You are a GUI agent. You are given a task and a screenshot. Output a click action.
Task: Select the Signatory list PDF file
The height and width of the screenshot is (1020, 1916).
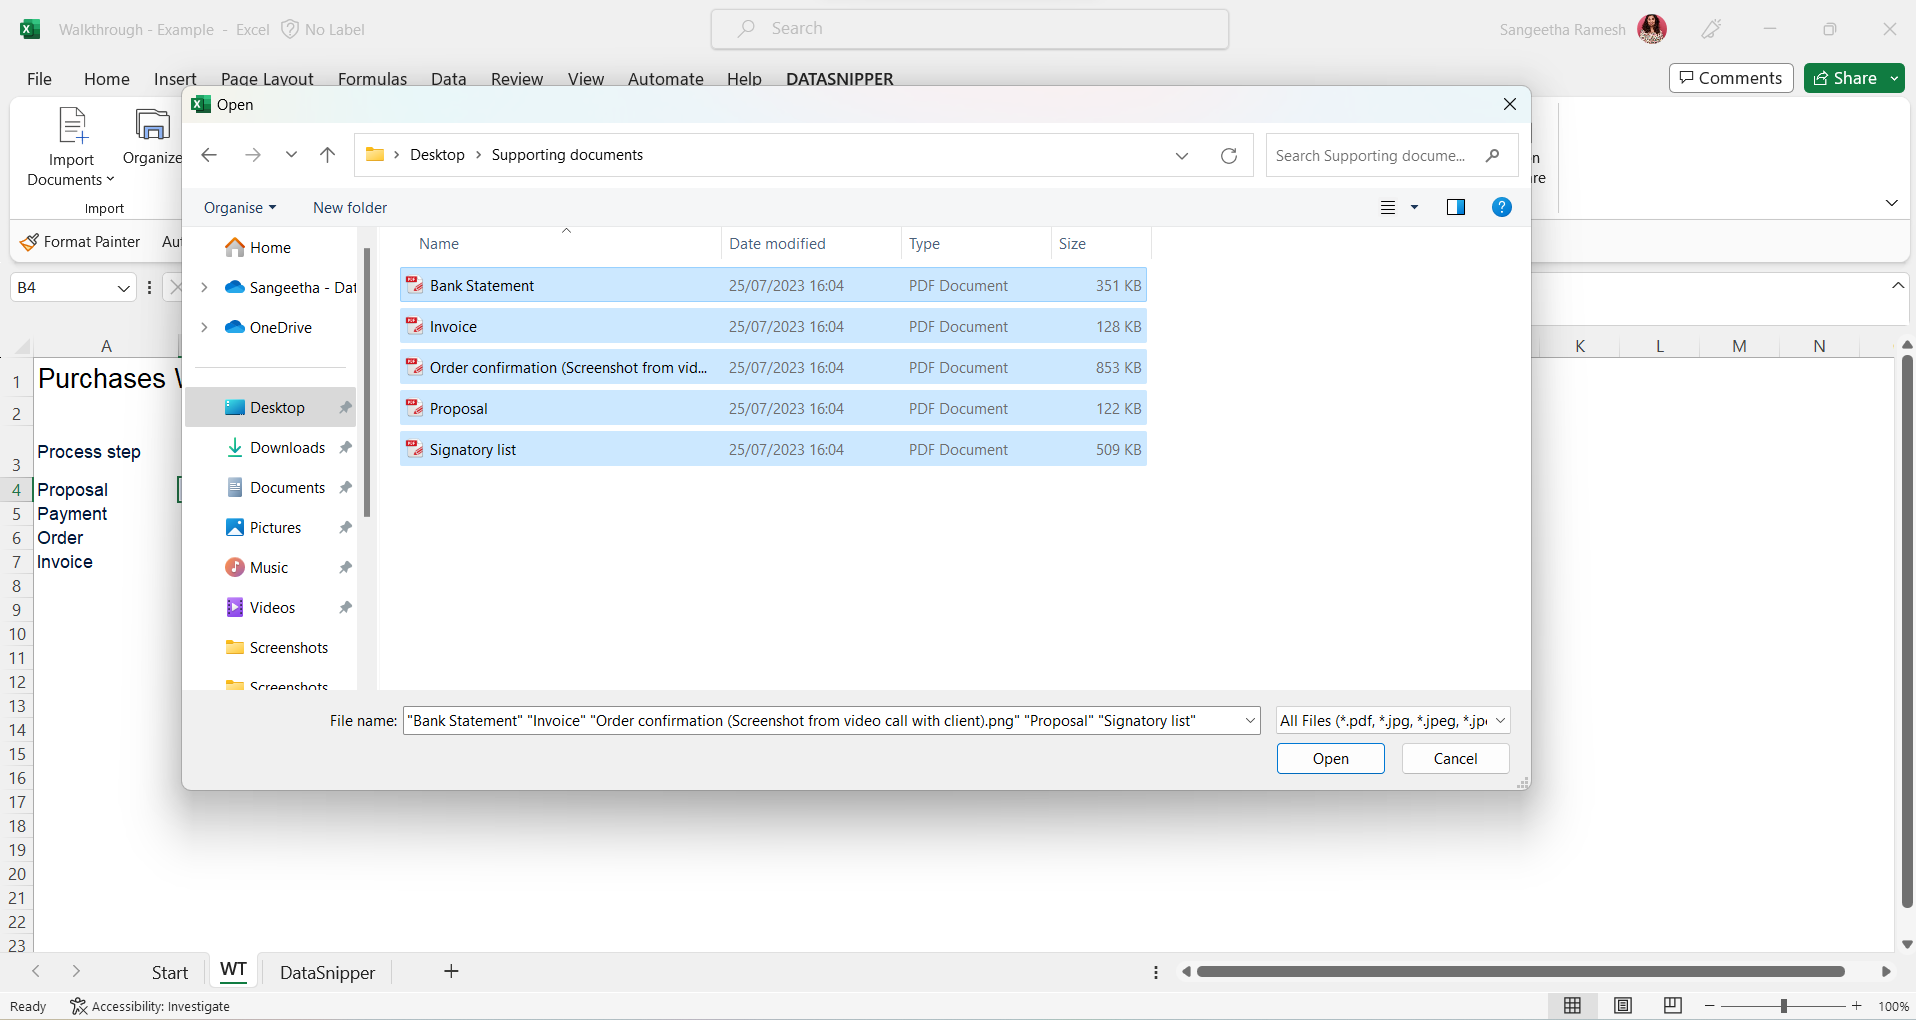click(x=473, y=449)
